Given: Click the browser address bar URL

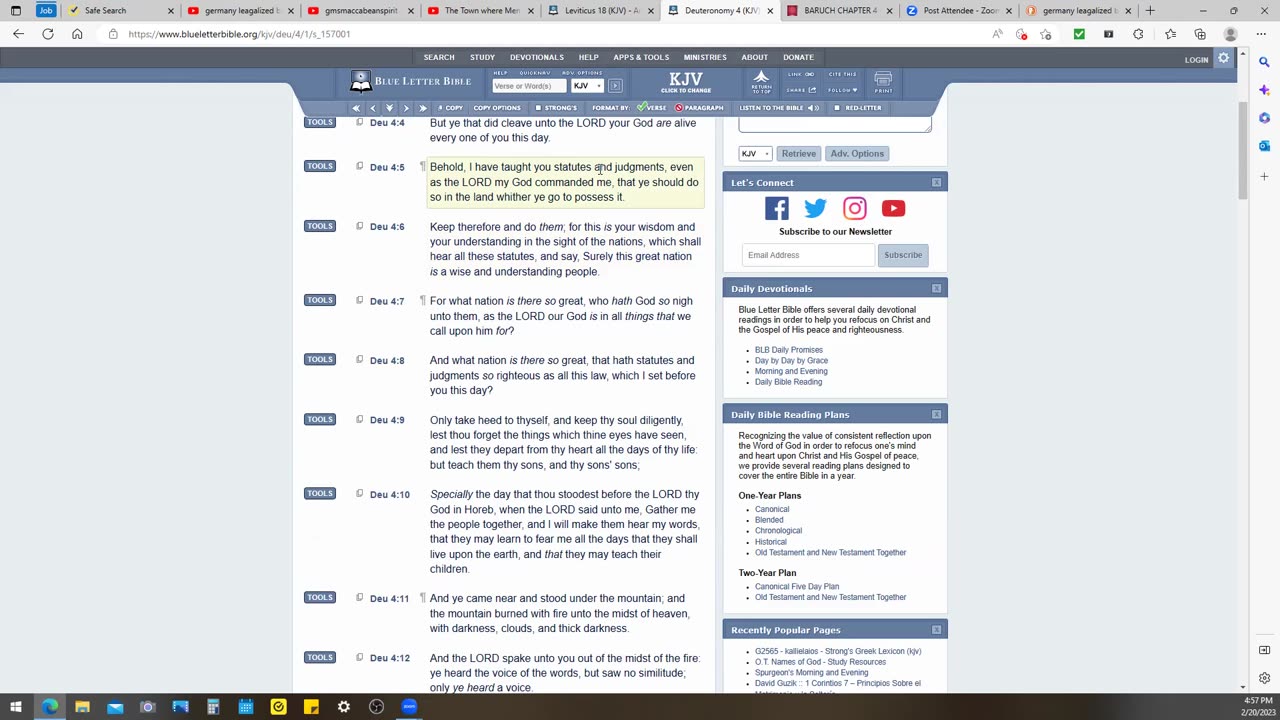Looking at the screenshot, I should tap(239, 34).
